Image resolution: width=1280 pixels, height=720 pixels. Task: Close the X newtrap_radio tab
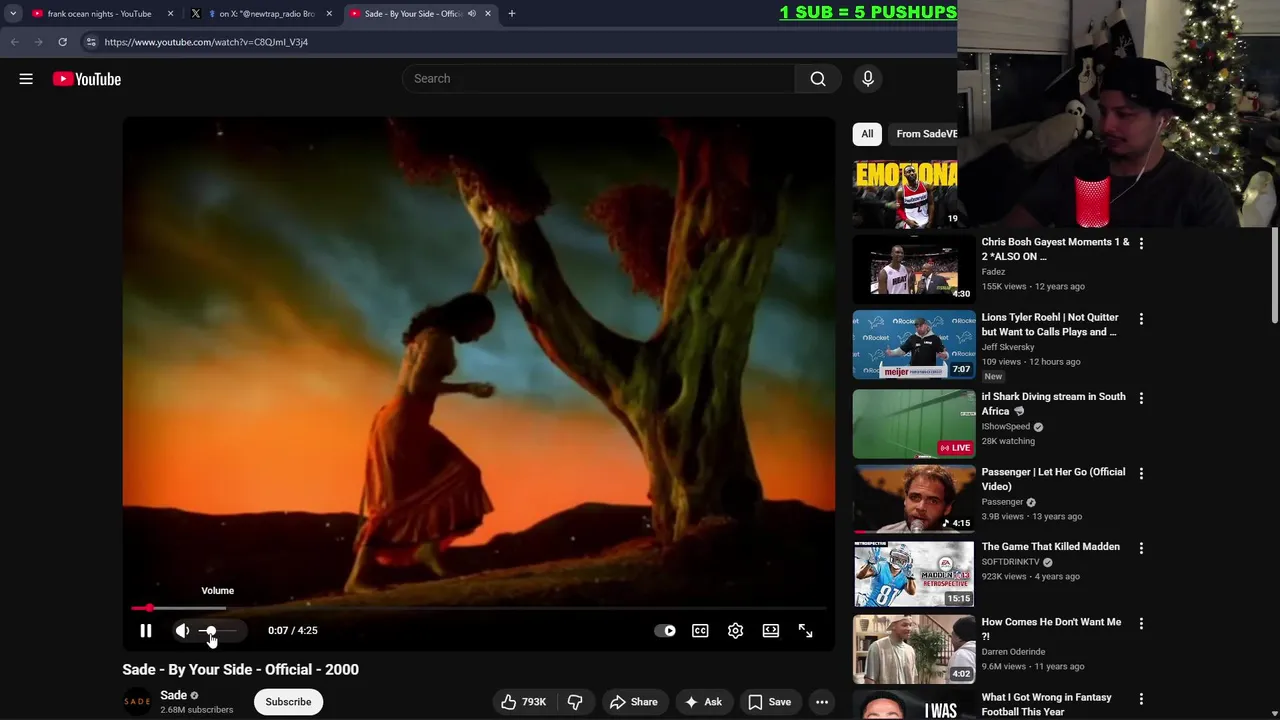coord(329,14)
